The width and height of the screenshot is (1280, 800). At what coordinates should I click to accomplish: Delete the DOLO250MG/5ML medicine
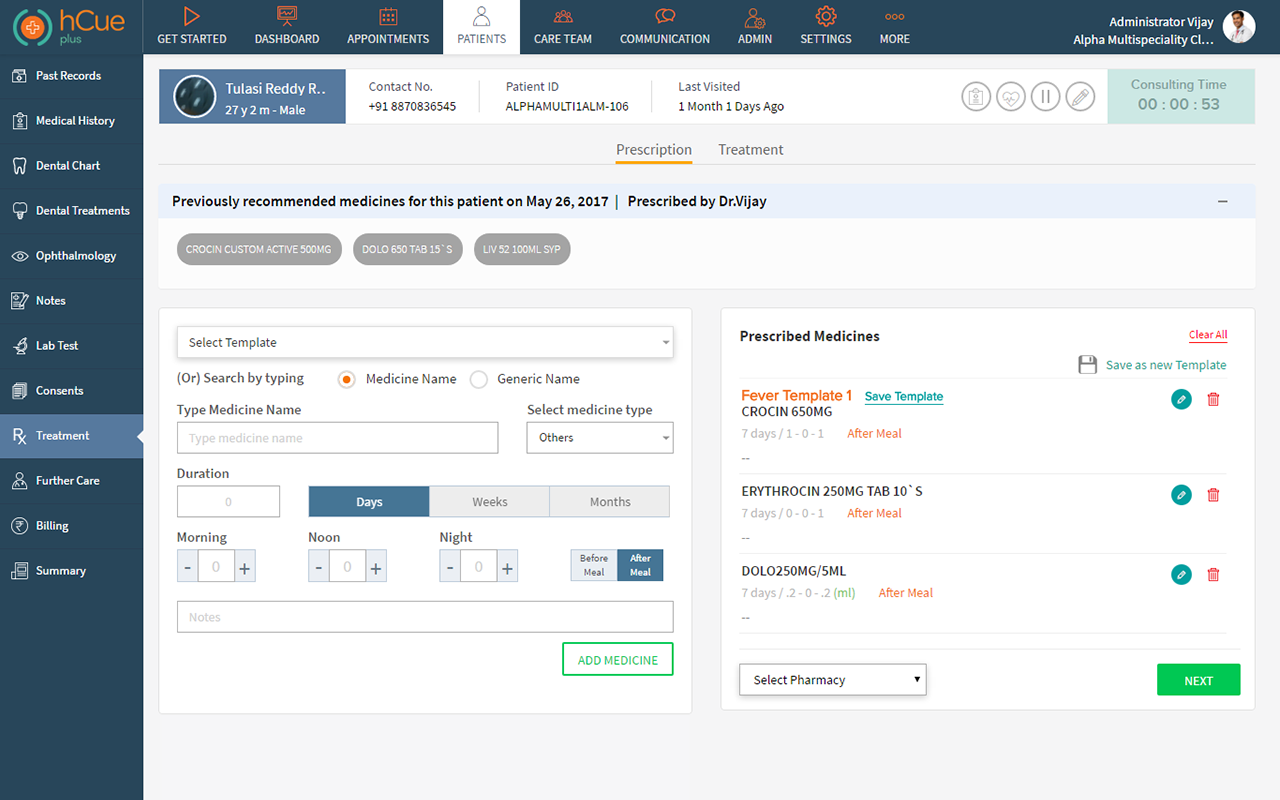1213,575
